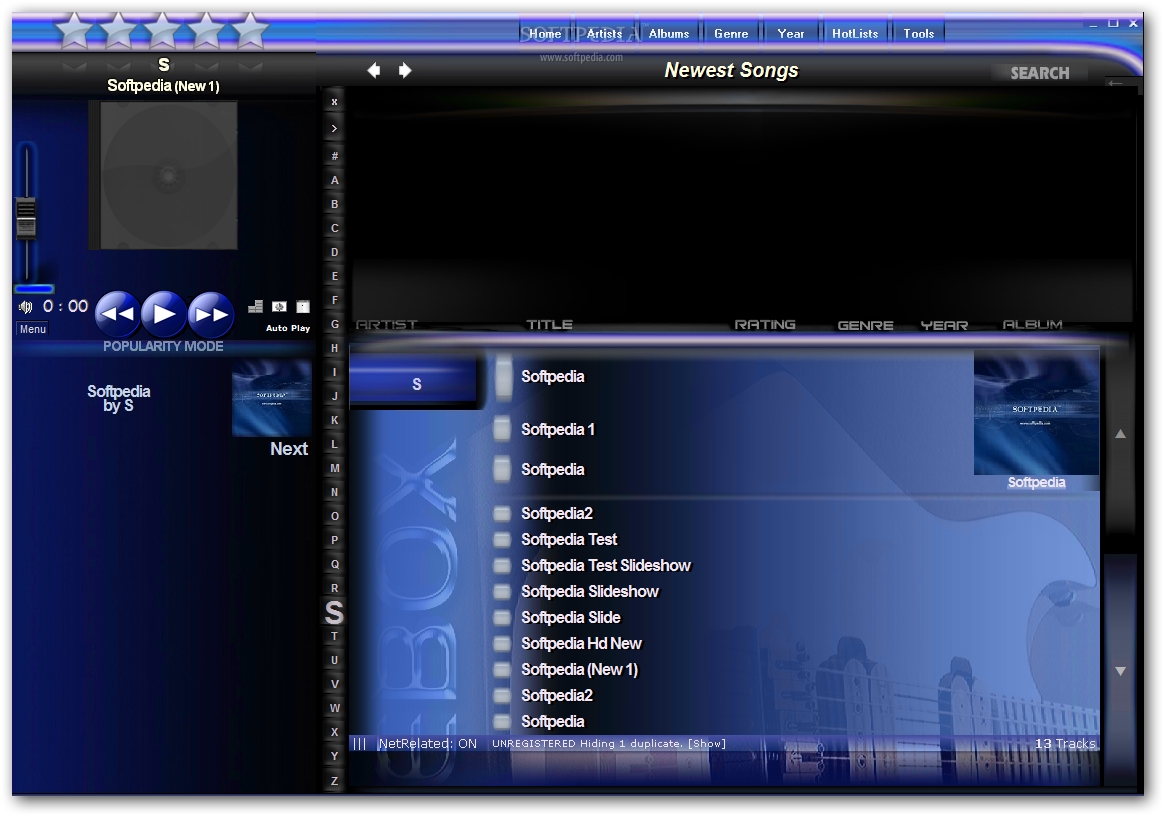Viewport: 1164px width, 816px height.
Task: Select track Softpedia 1
Action: (x=558, y=429)
